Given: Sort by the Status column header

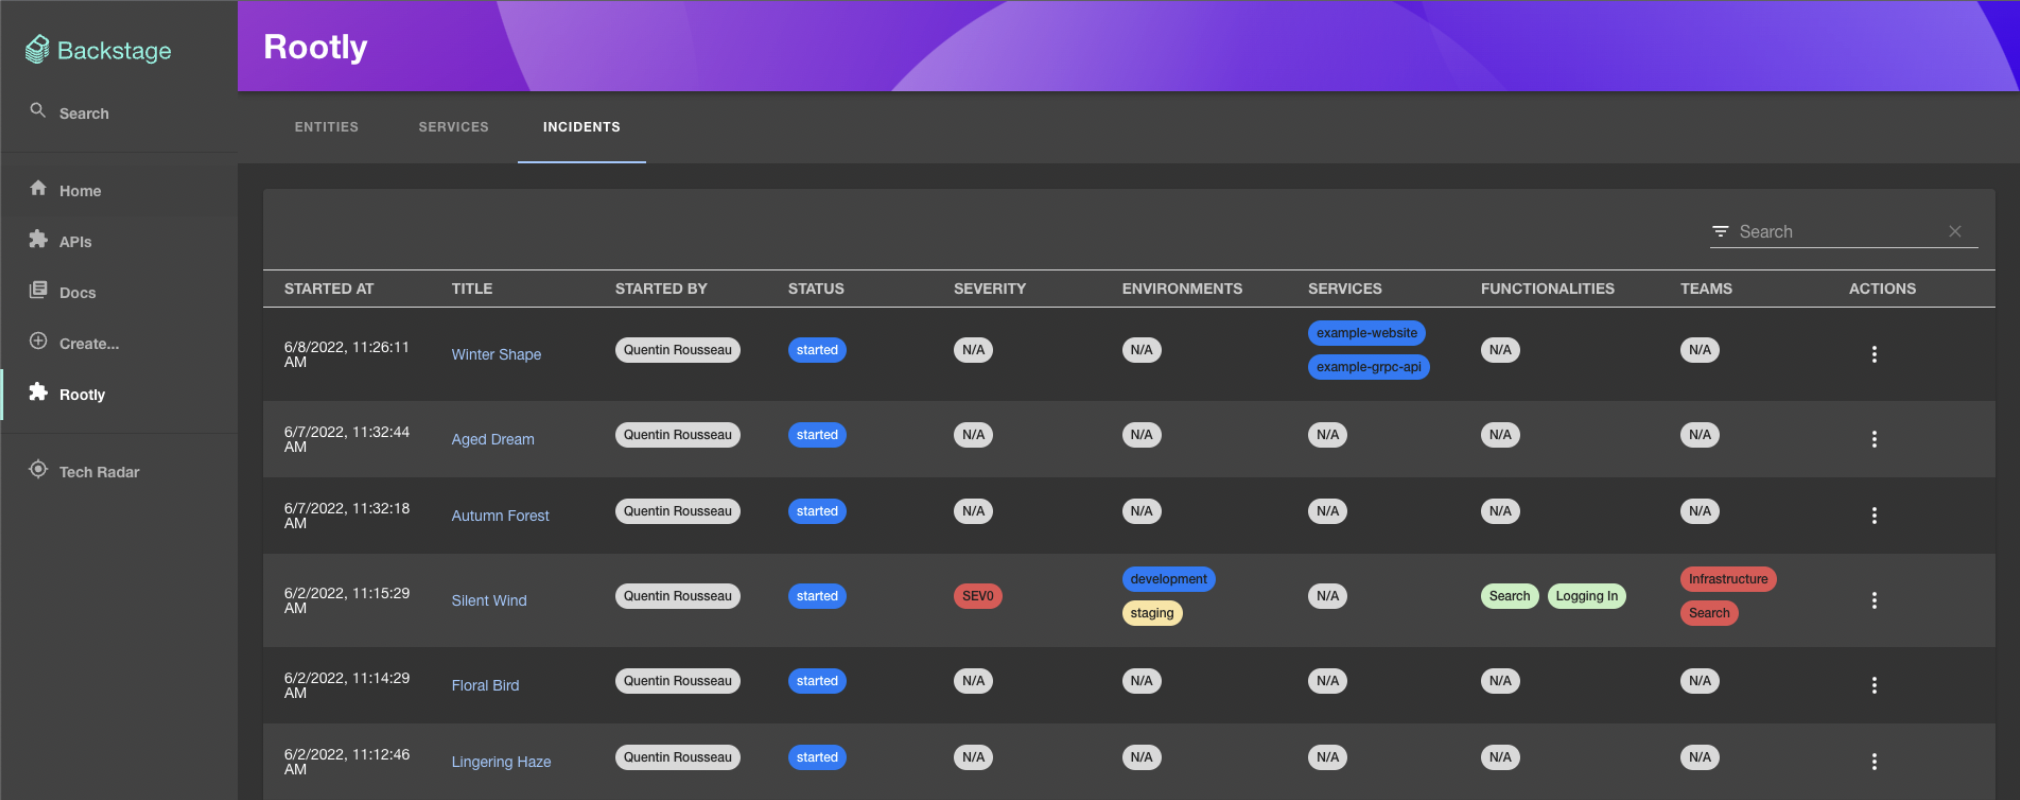Looking at the screenshot, I should tap(816, 288).
